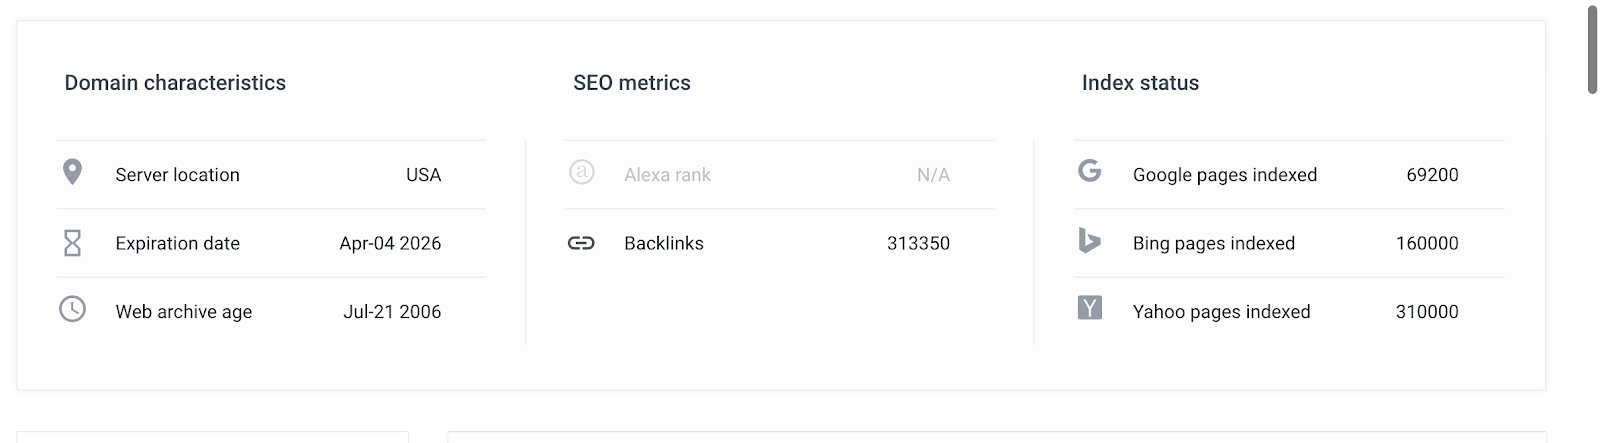The height and width of the screenshot is (443, 1600).
Task: Click the server location pin icon
Action: pos(72,172)
